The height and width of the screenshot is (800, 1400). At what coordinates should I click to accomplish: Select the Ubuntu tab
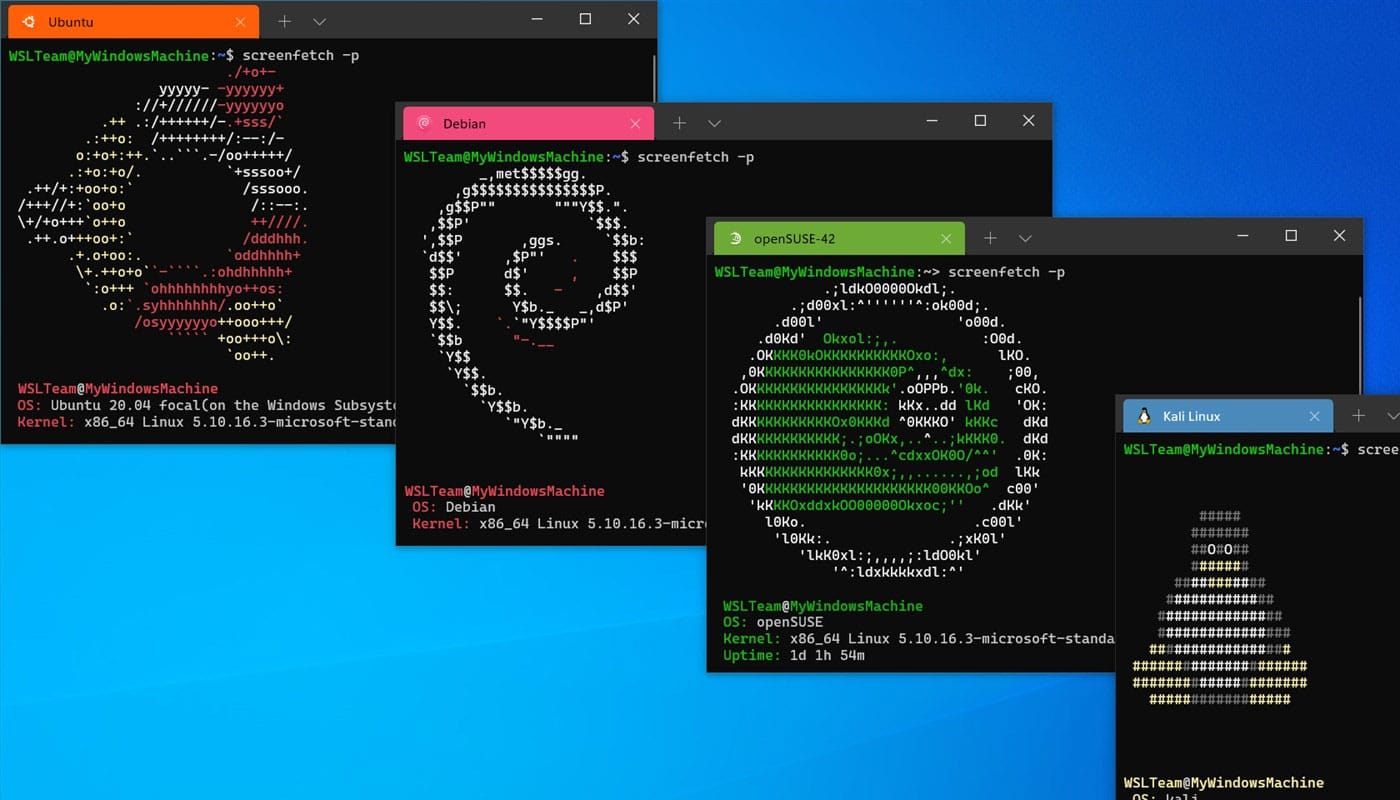click(131, 21)
